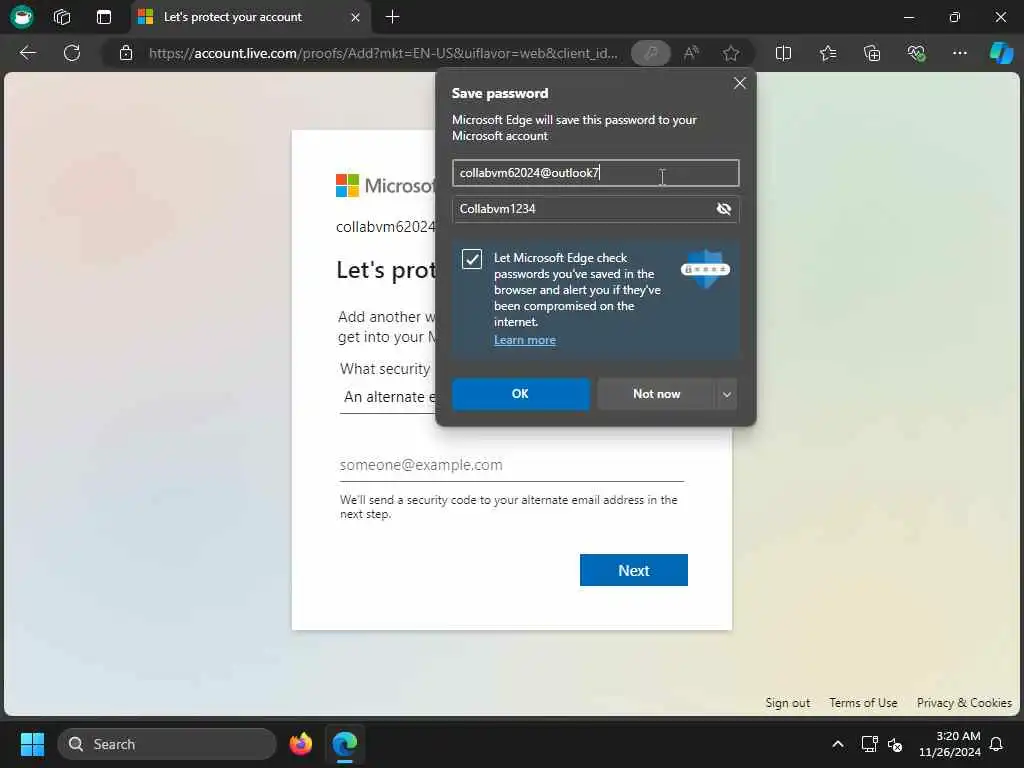The image size is (1024, 768).
Task: Open the Windows Start menu
Action: [32, 744]
